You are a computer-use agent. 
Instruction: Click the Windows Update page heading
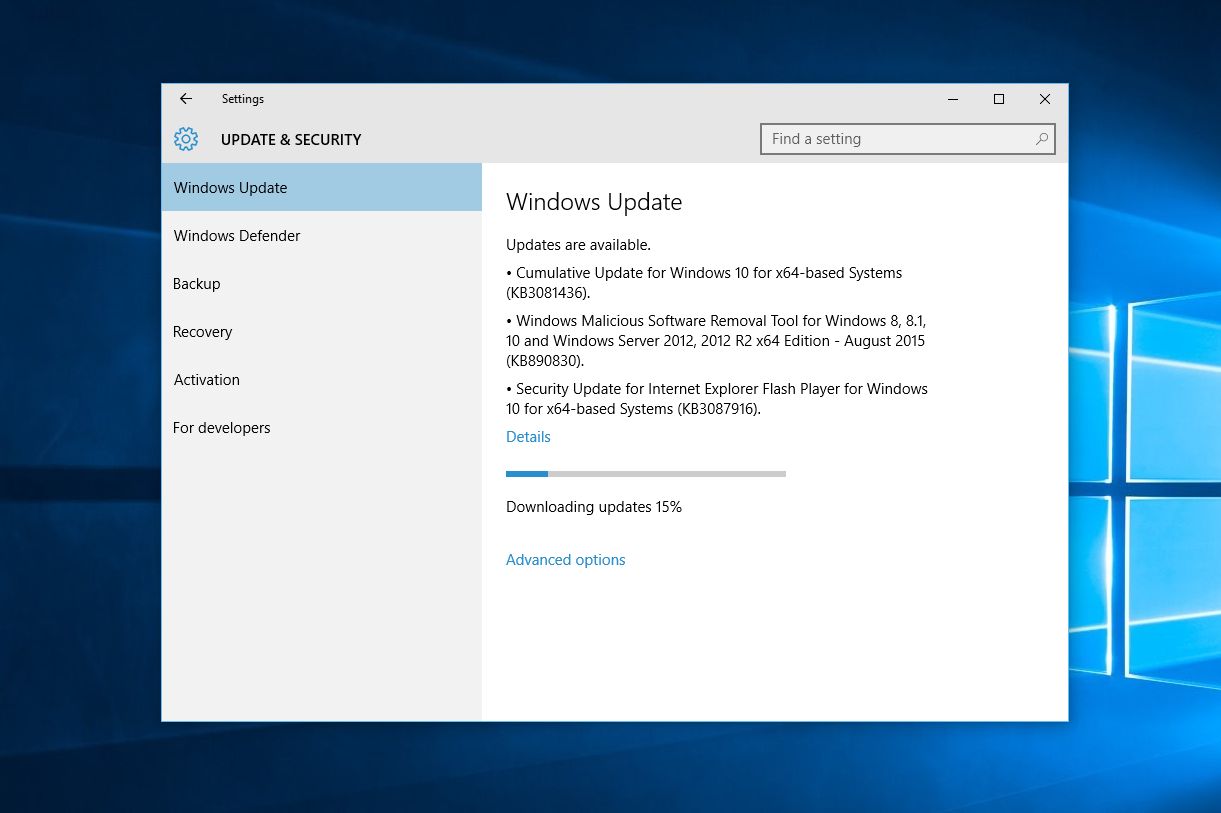(x=594, y=202)
